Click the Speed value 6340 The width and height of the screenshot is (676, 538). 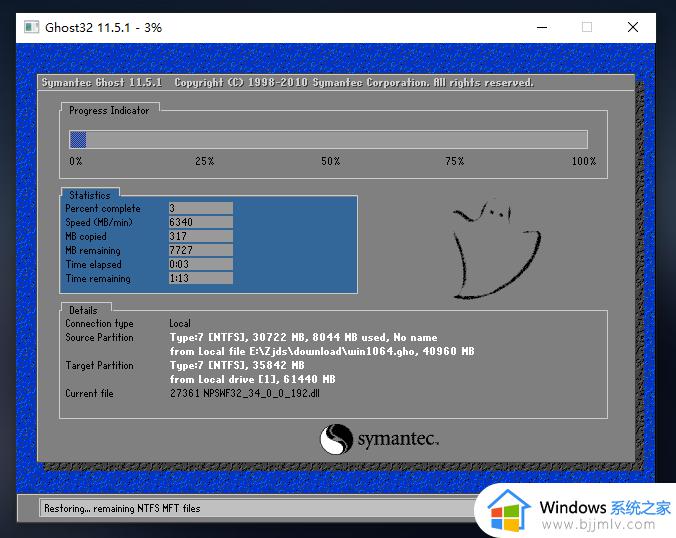point(200,222)
